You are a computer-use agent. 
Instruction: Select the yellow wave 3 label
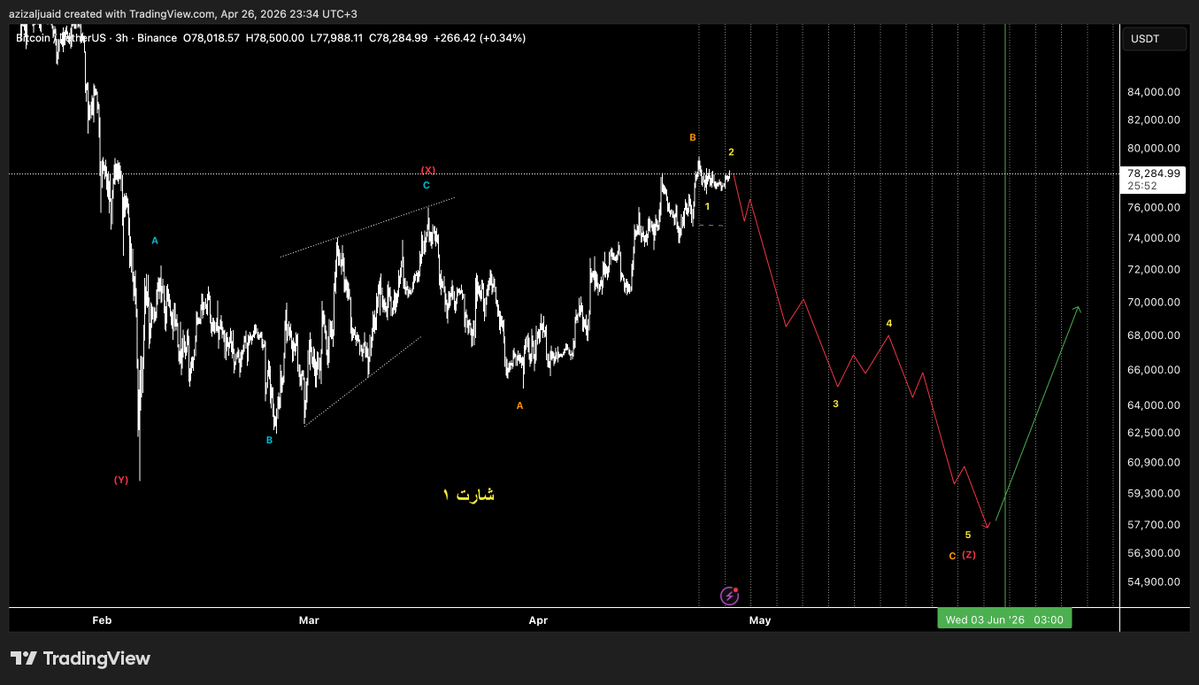click(x=836, y=404)
